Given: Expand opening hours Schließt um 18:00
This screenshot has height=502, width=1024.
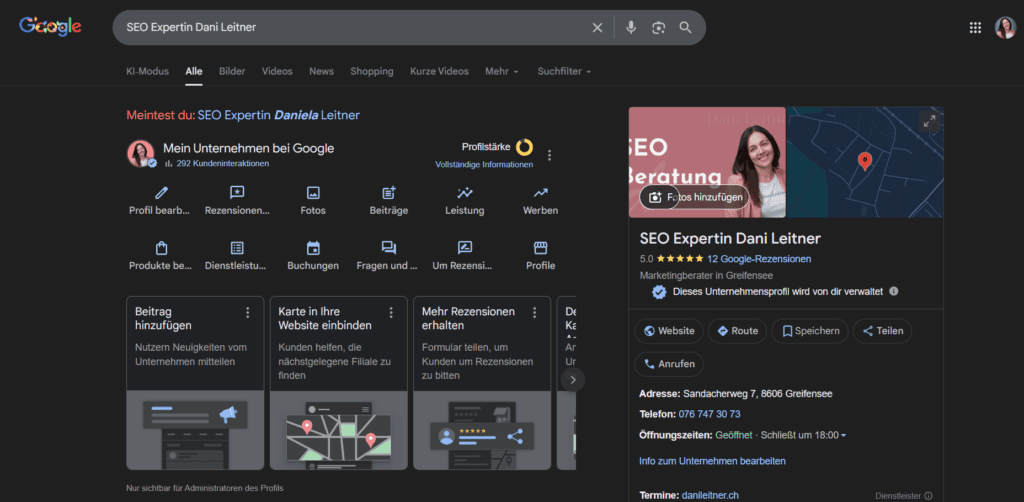Looking at the screenshot, I should coord(803,435).
